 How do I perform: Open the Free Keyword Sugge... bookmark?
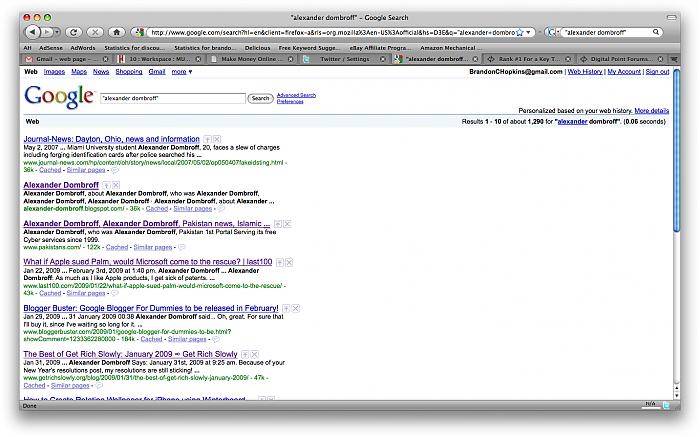click(x=309, y=48)
